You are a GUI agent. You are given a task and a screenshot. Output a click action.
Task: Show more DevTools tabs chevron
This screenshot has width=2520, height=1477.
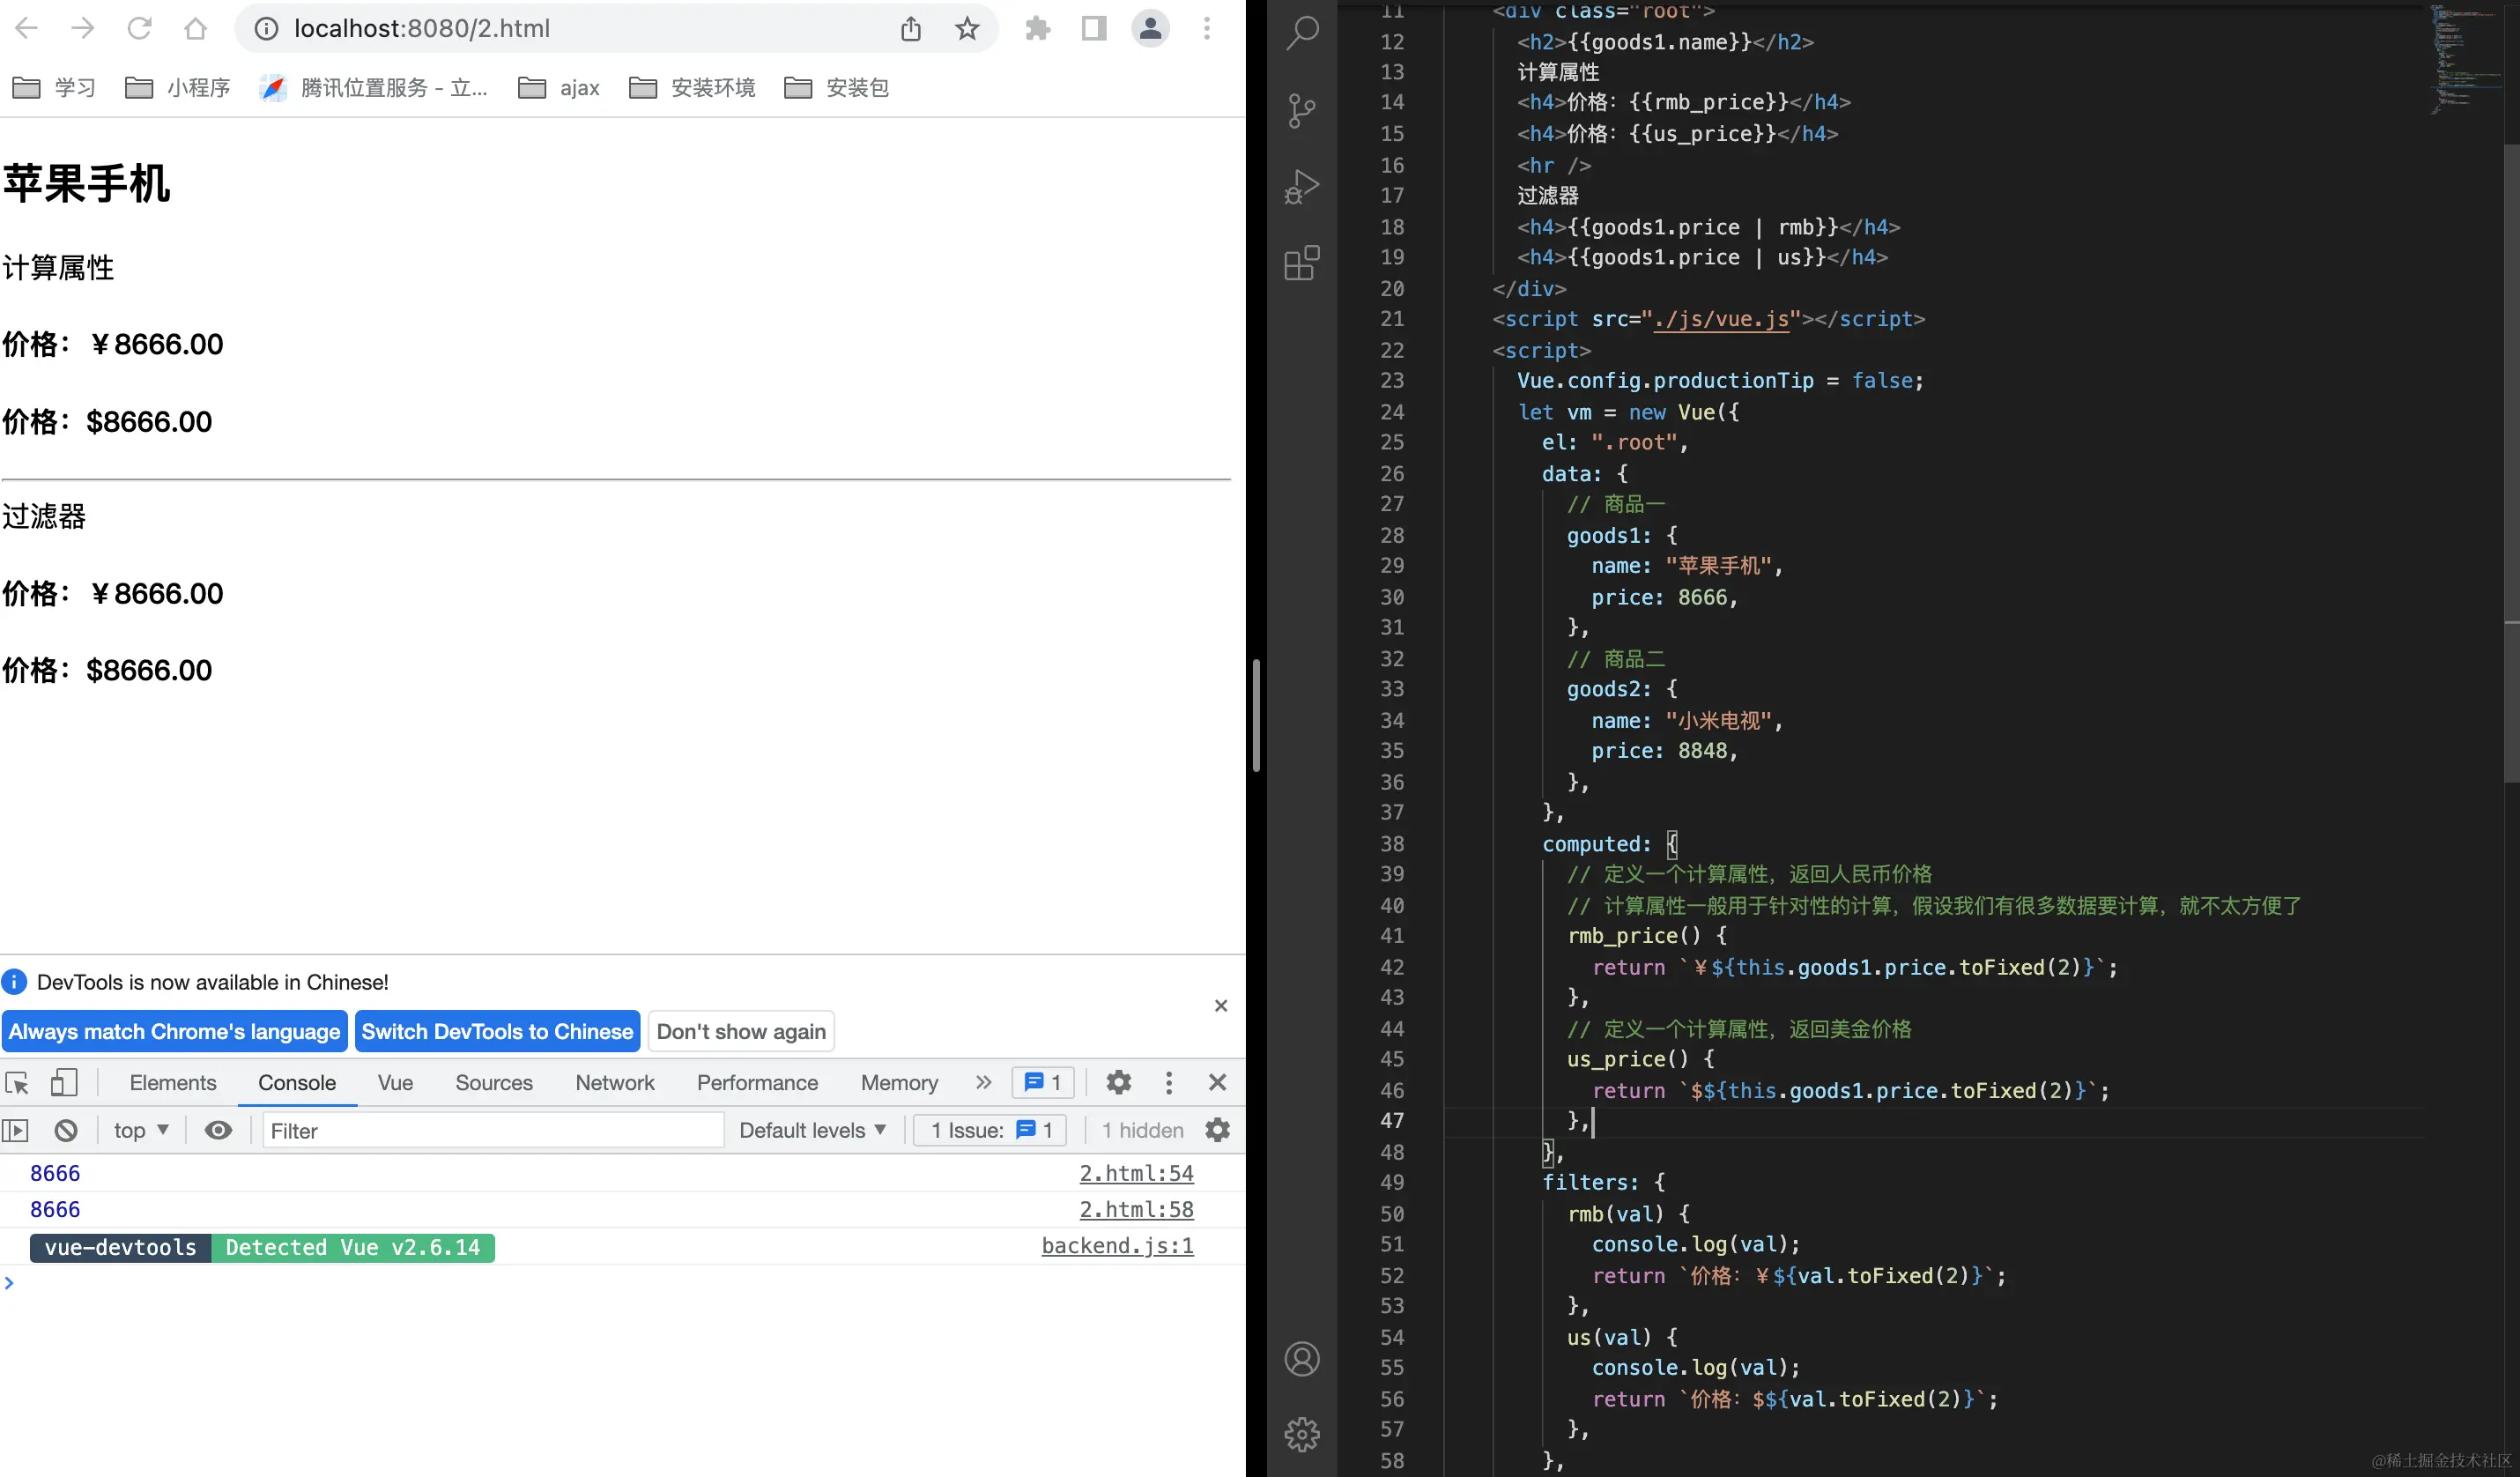tap(983, 1082)
